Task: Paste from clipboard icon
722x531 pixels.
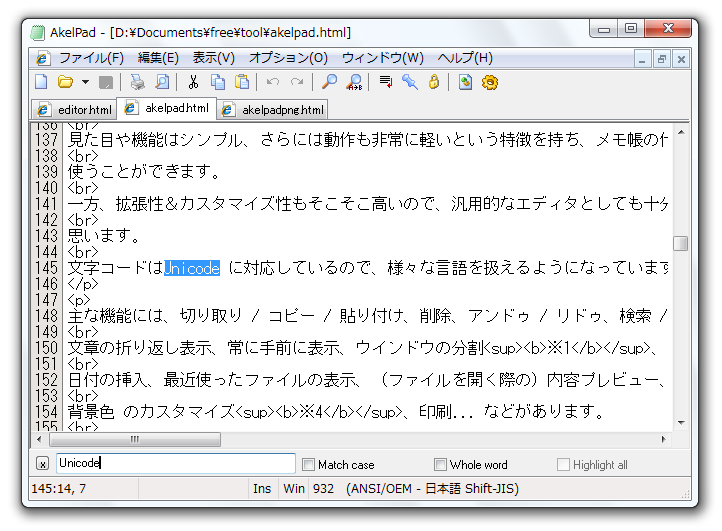Action: coord(242,82)
